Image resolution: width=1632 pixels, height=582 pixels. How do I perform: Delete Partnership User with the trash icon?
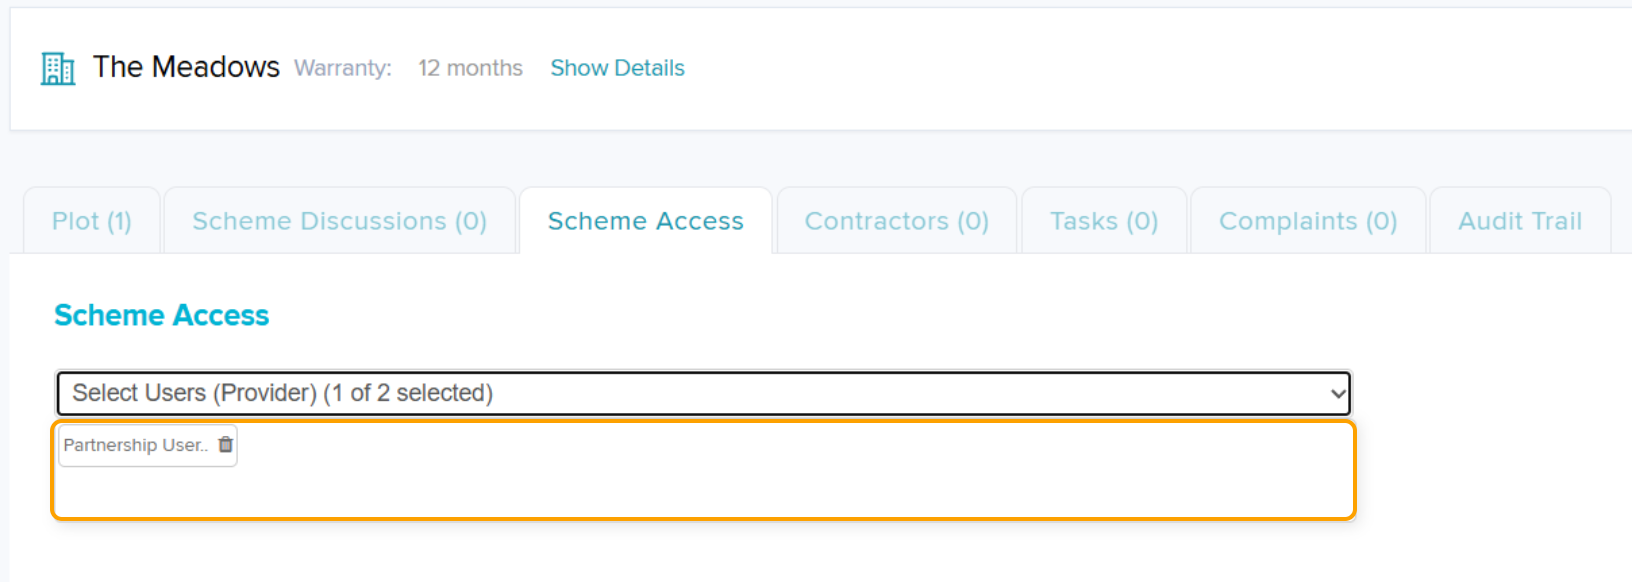pyautogui.click(x=226, y=445)
